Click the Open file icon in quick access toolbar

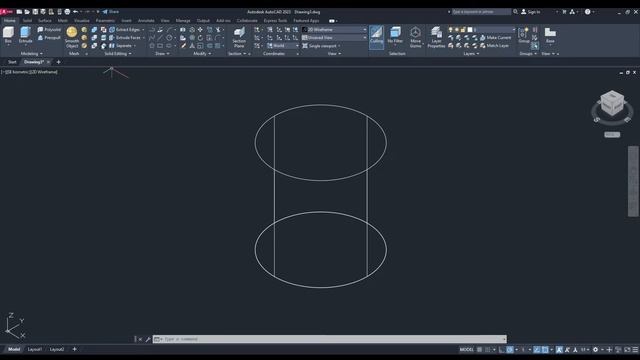pos(27,12)
